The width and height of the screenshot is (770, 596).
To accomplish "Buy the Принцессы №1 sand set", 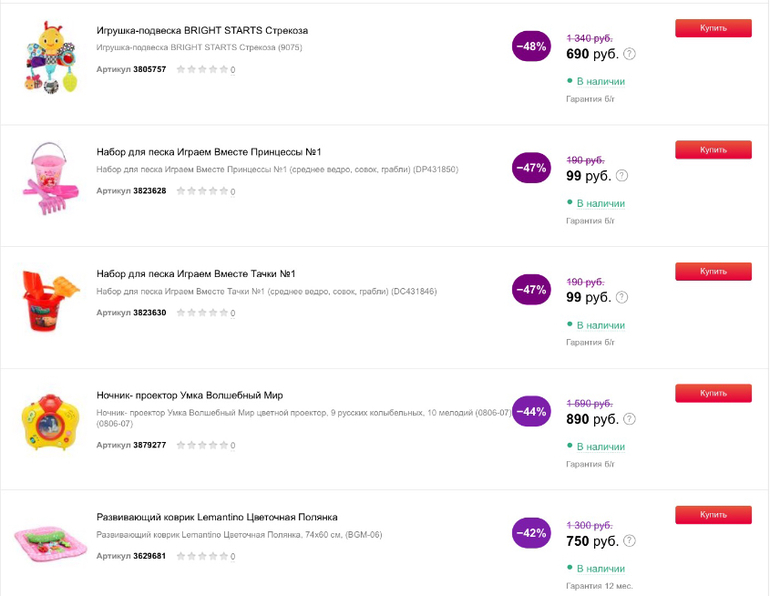I will click(x=713, y=150).
